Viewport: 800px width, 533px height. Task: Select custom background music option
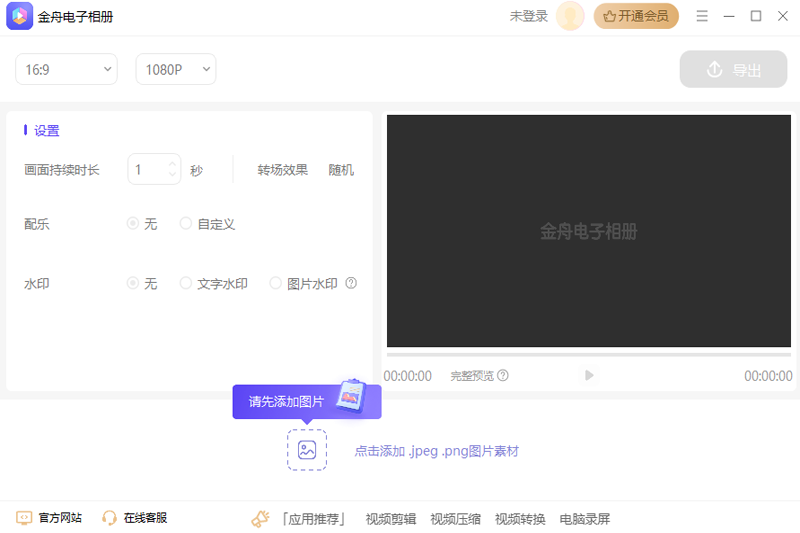(x=186, y=224)
